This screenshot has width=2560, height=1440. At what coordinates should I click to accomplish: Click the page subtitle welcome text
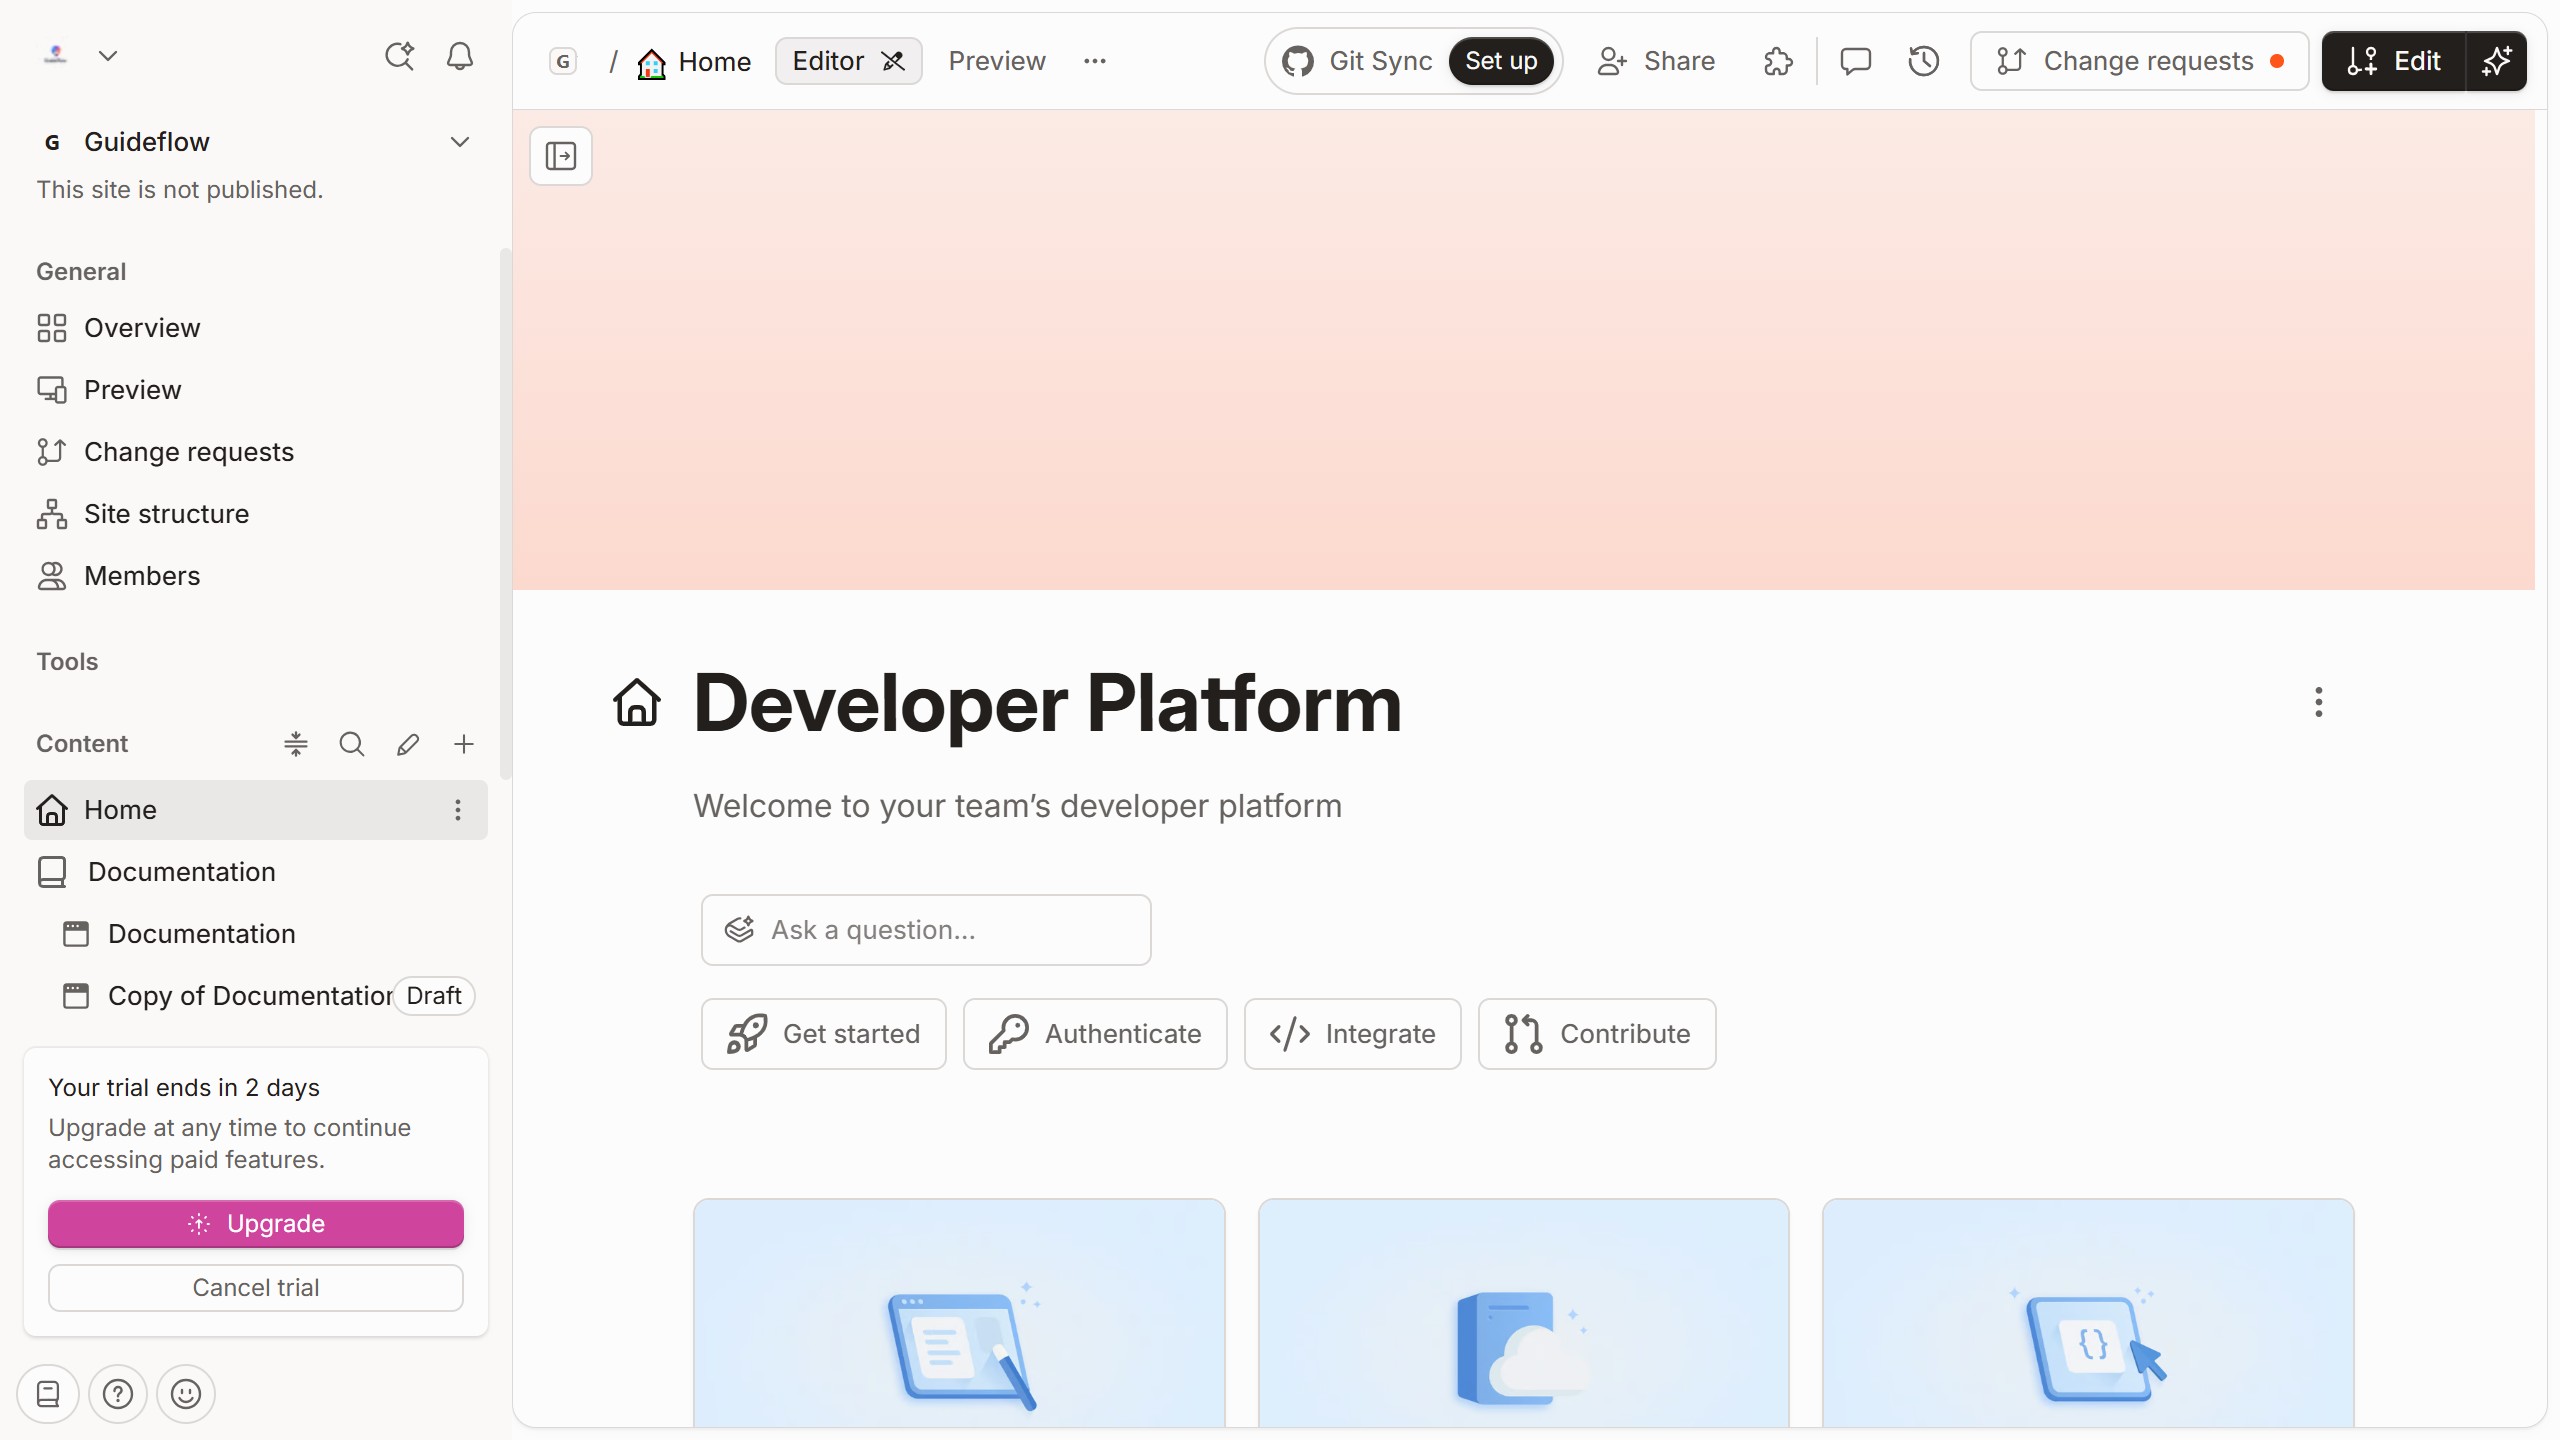point(1018,806)
